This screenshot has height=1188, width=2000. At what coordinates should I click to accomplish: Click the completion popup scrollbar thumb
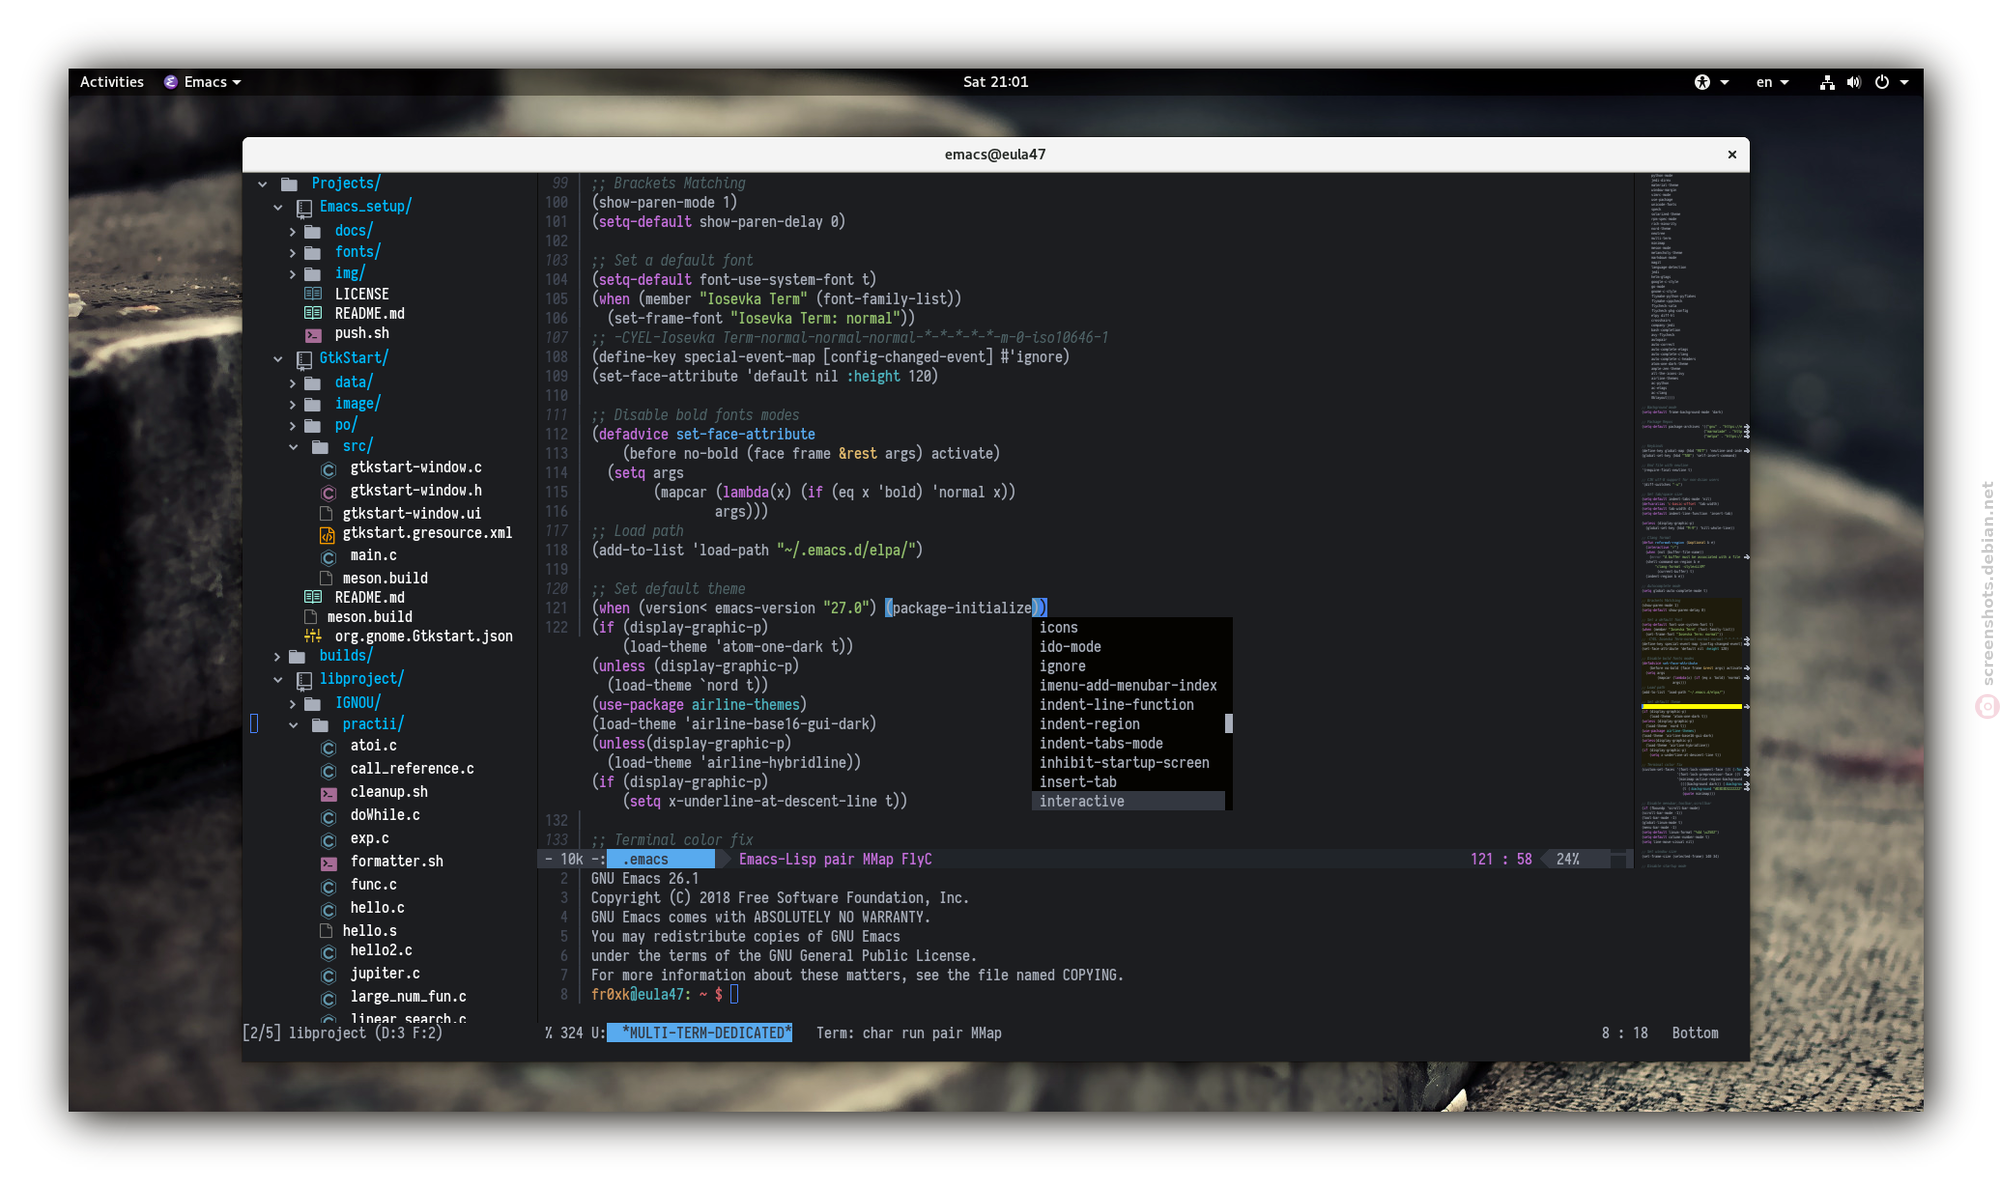pos(1228,723)
